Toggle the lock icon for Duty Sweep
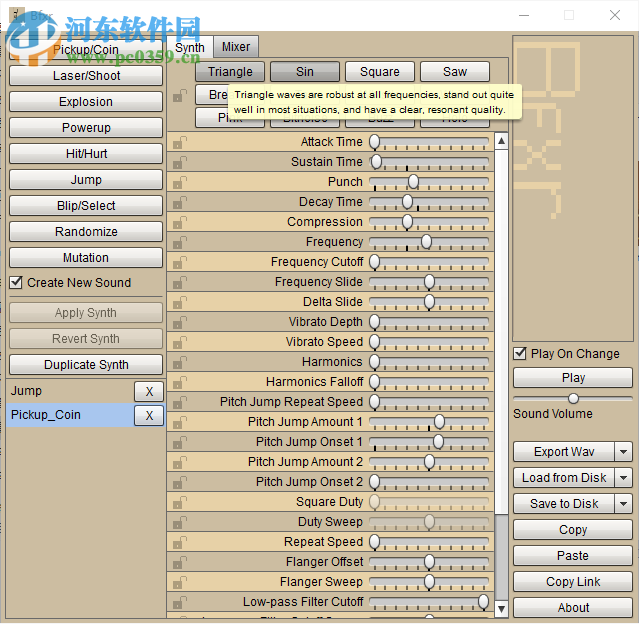639x624 pixels. pyautogui.click(x=179, y=522)
